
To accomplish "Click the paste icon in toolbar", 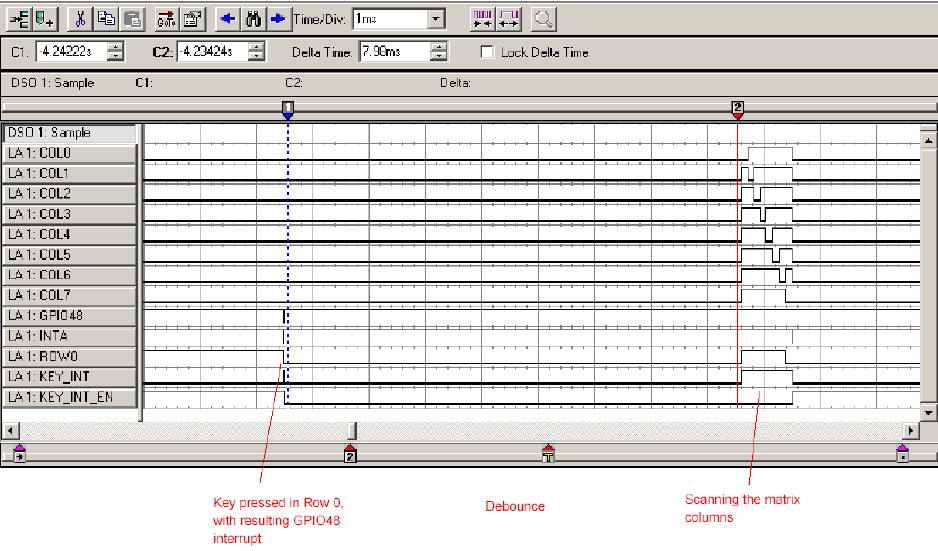I will 133,19.
